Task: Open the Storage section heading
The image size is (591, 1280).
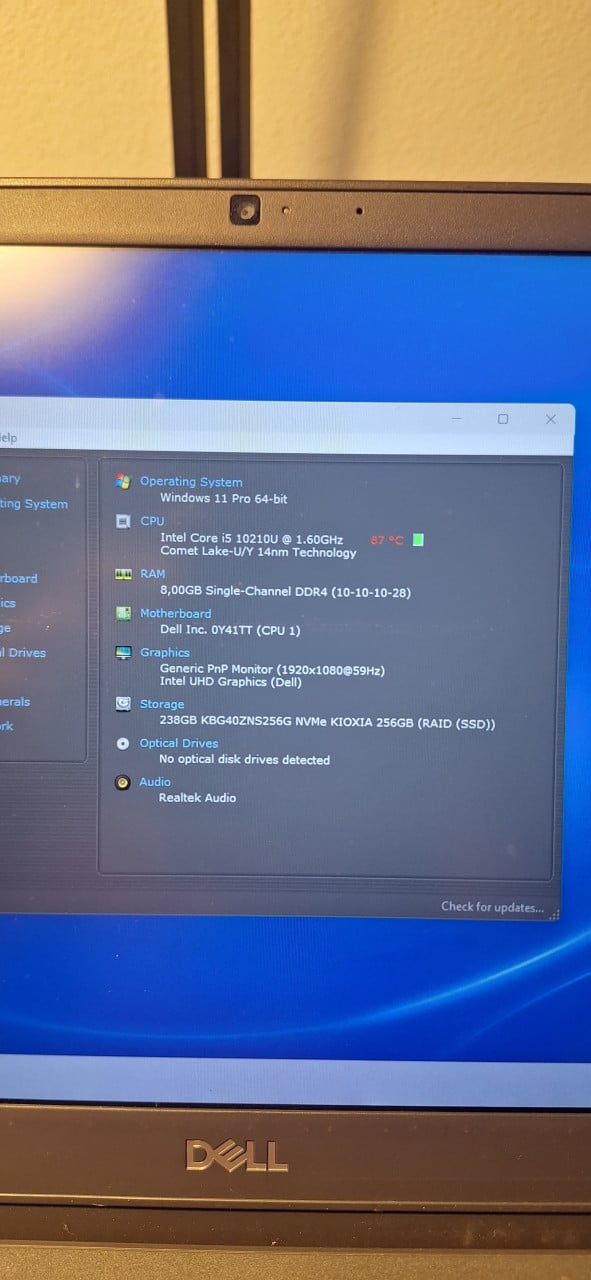Action: click(162, 704)
